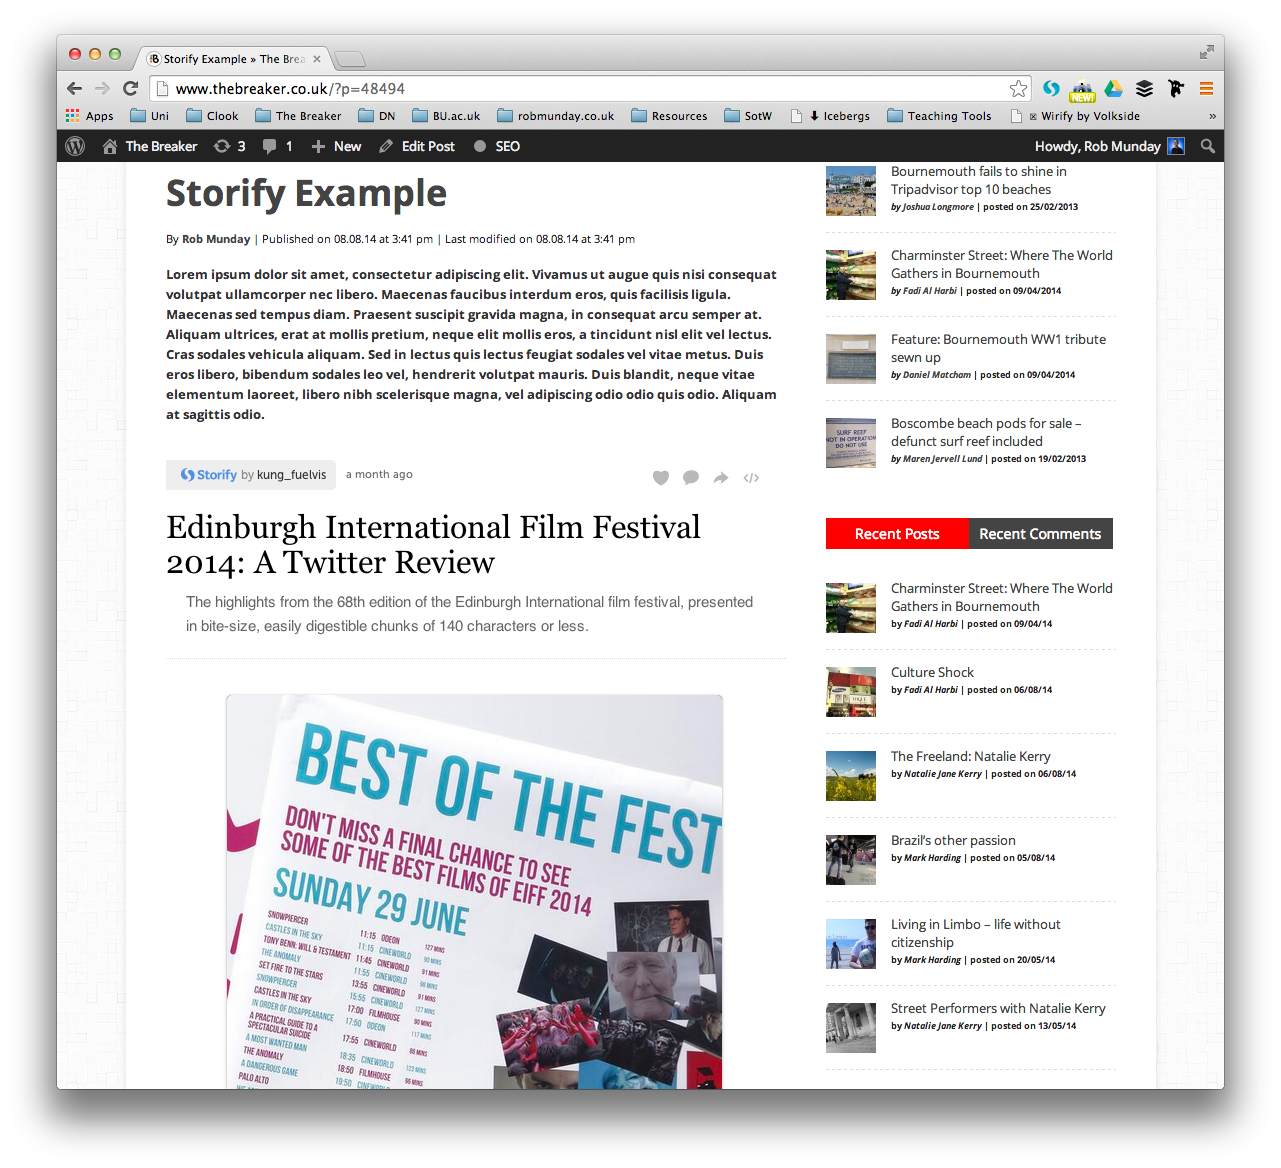Click the address bar URL field
The image size is (1281, 1168).
(590, 88)
